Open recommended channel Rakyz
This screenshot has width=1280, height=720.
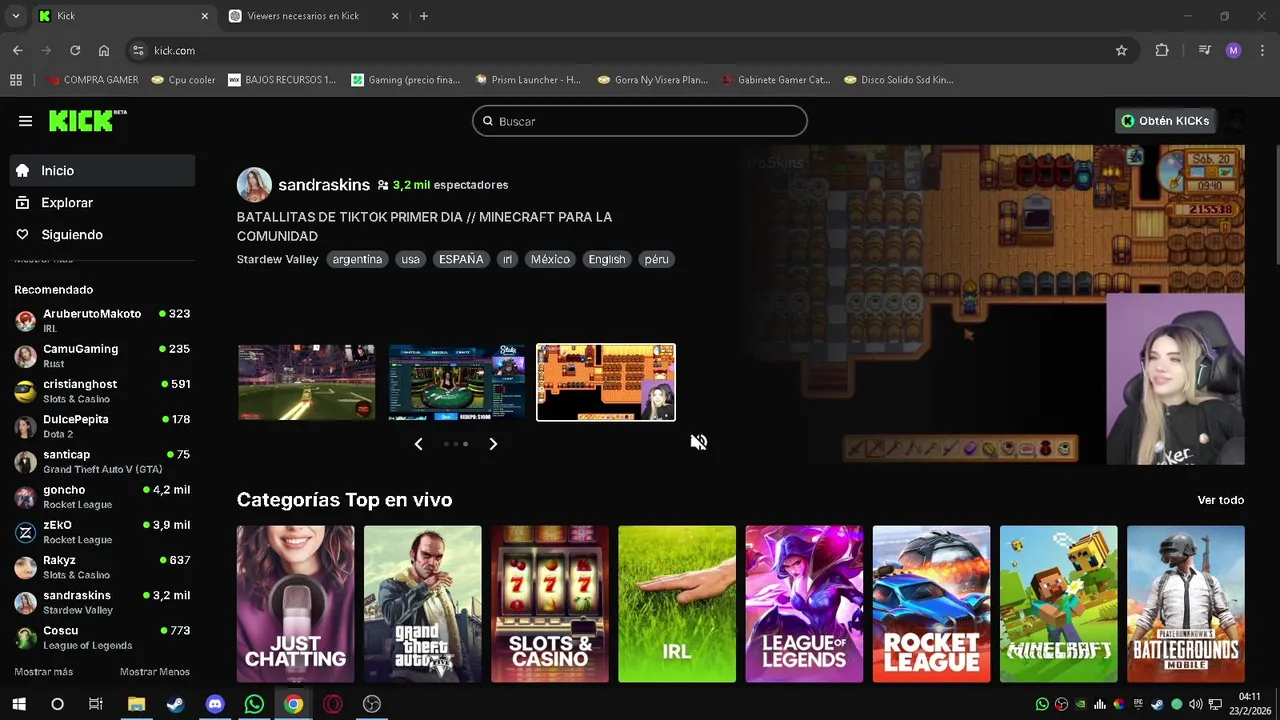coord(102,567)
